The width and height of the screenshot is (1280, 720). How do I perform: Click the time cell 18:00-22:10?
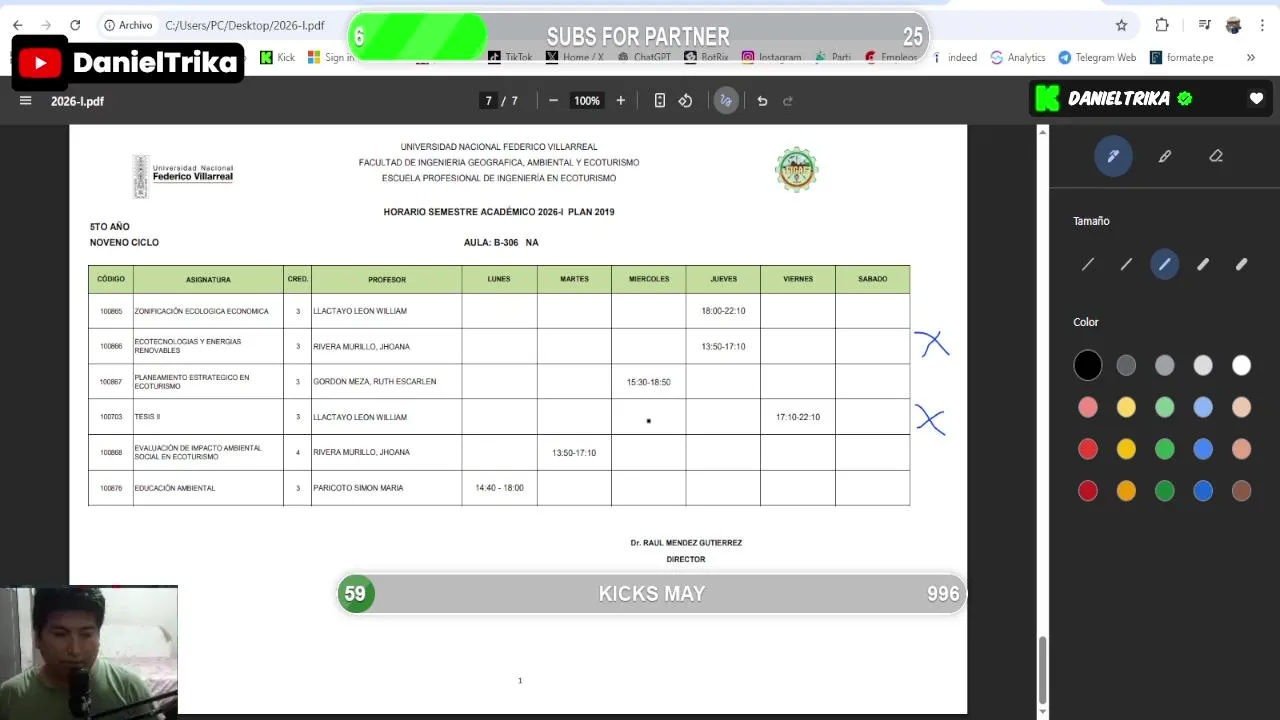tap(723, 311)
